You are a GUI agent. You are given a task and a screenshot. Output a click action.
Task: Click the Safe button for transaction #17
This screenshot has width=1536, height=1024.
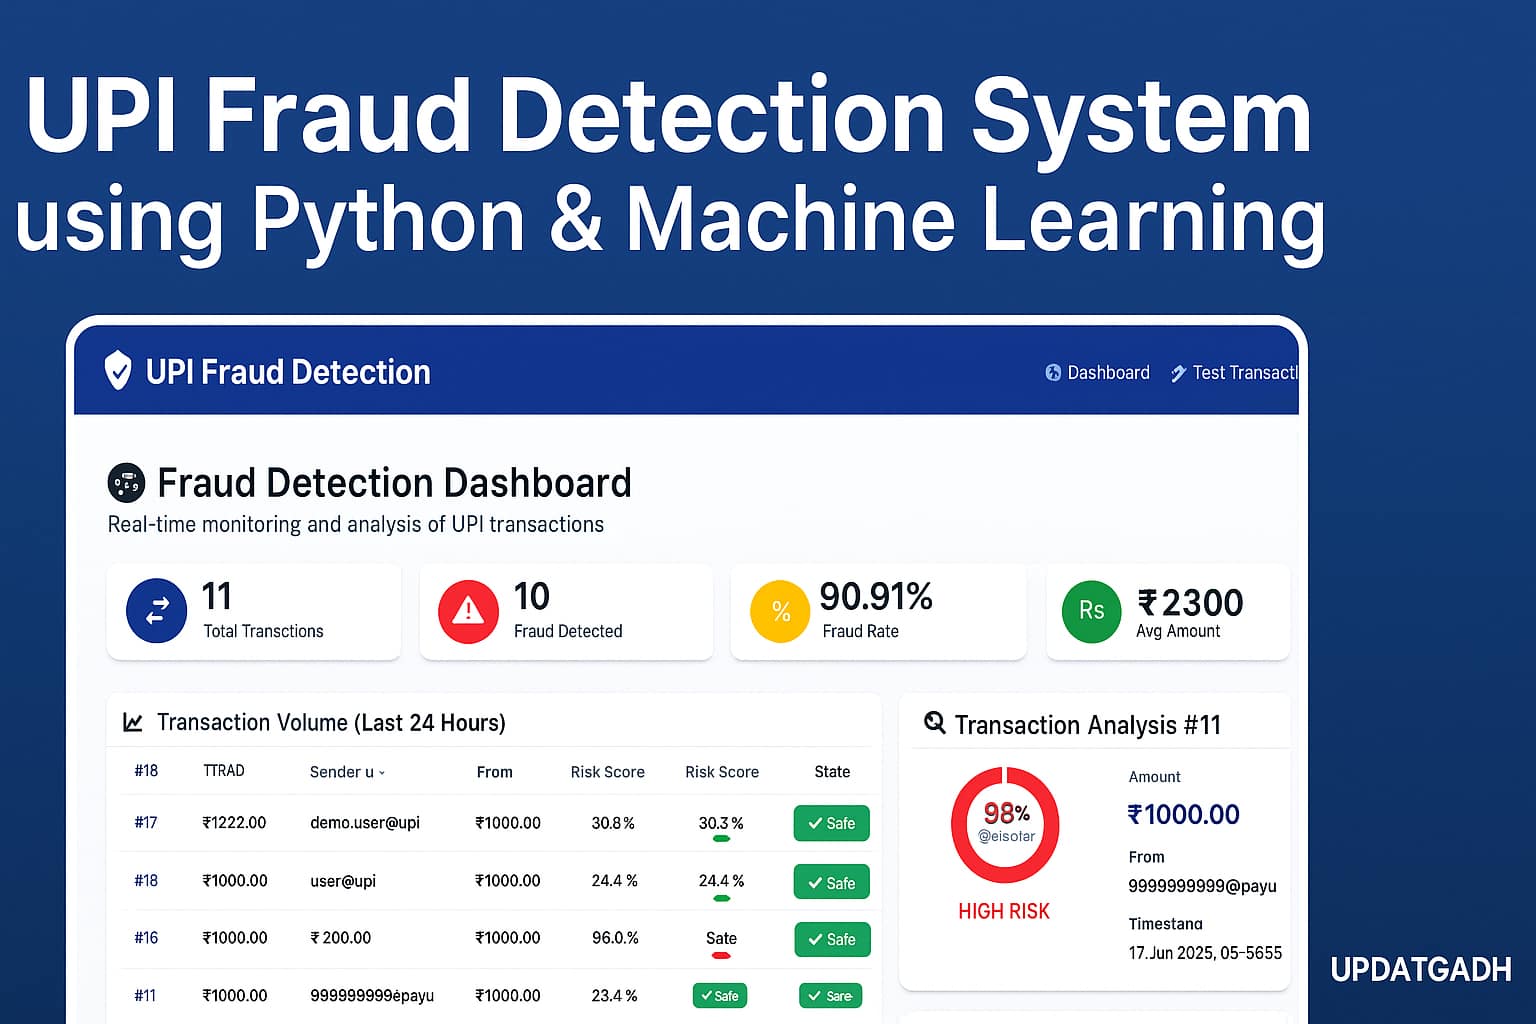click(831, 823)
